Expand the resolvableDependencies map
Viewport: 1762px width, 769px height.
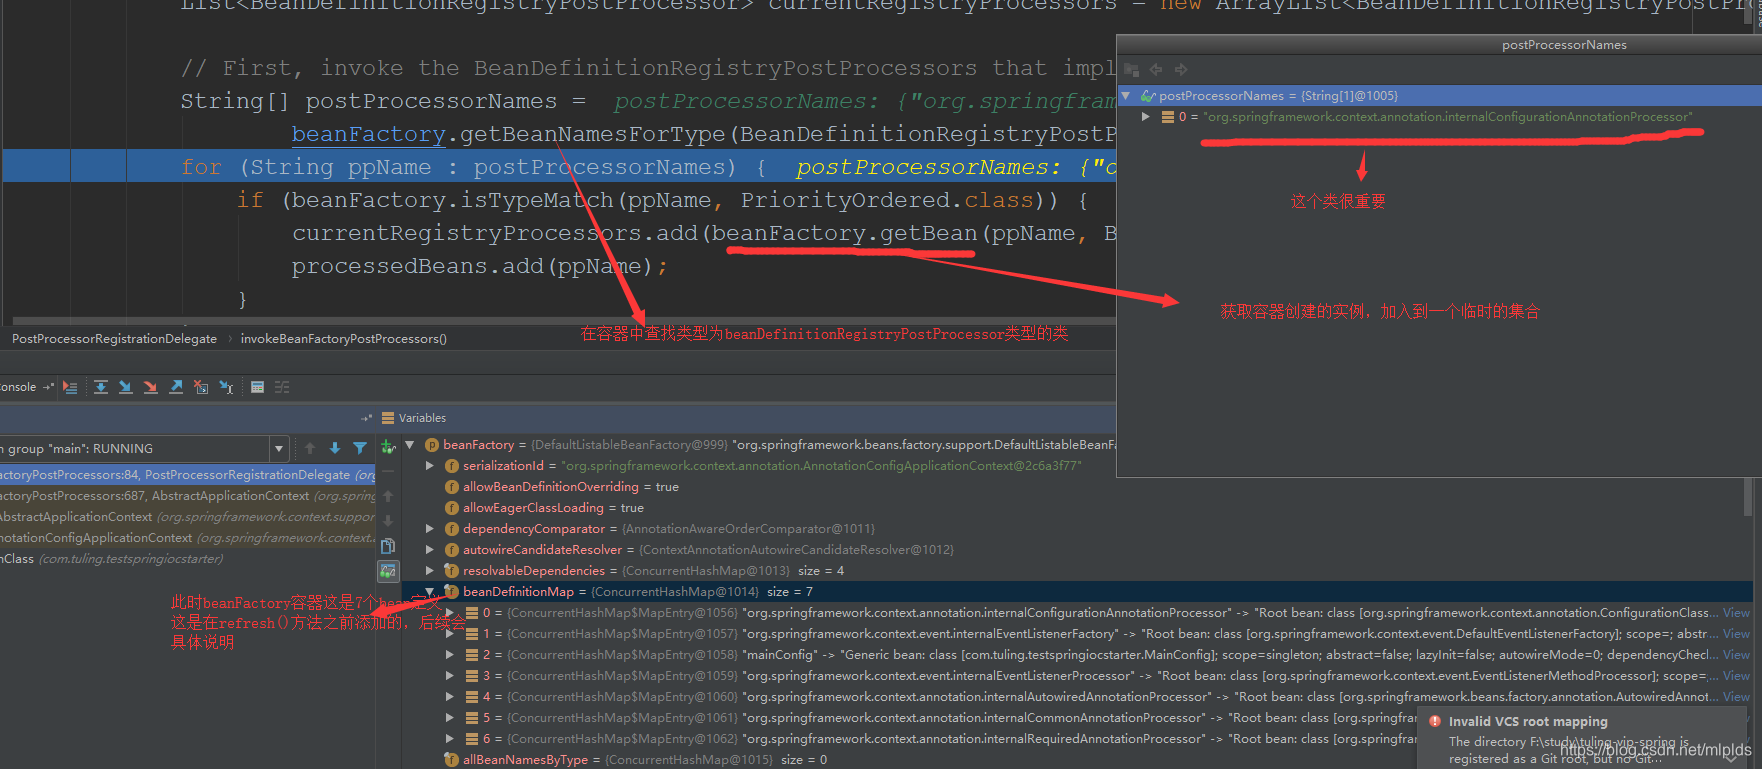430,571
